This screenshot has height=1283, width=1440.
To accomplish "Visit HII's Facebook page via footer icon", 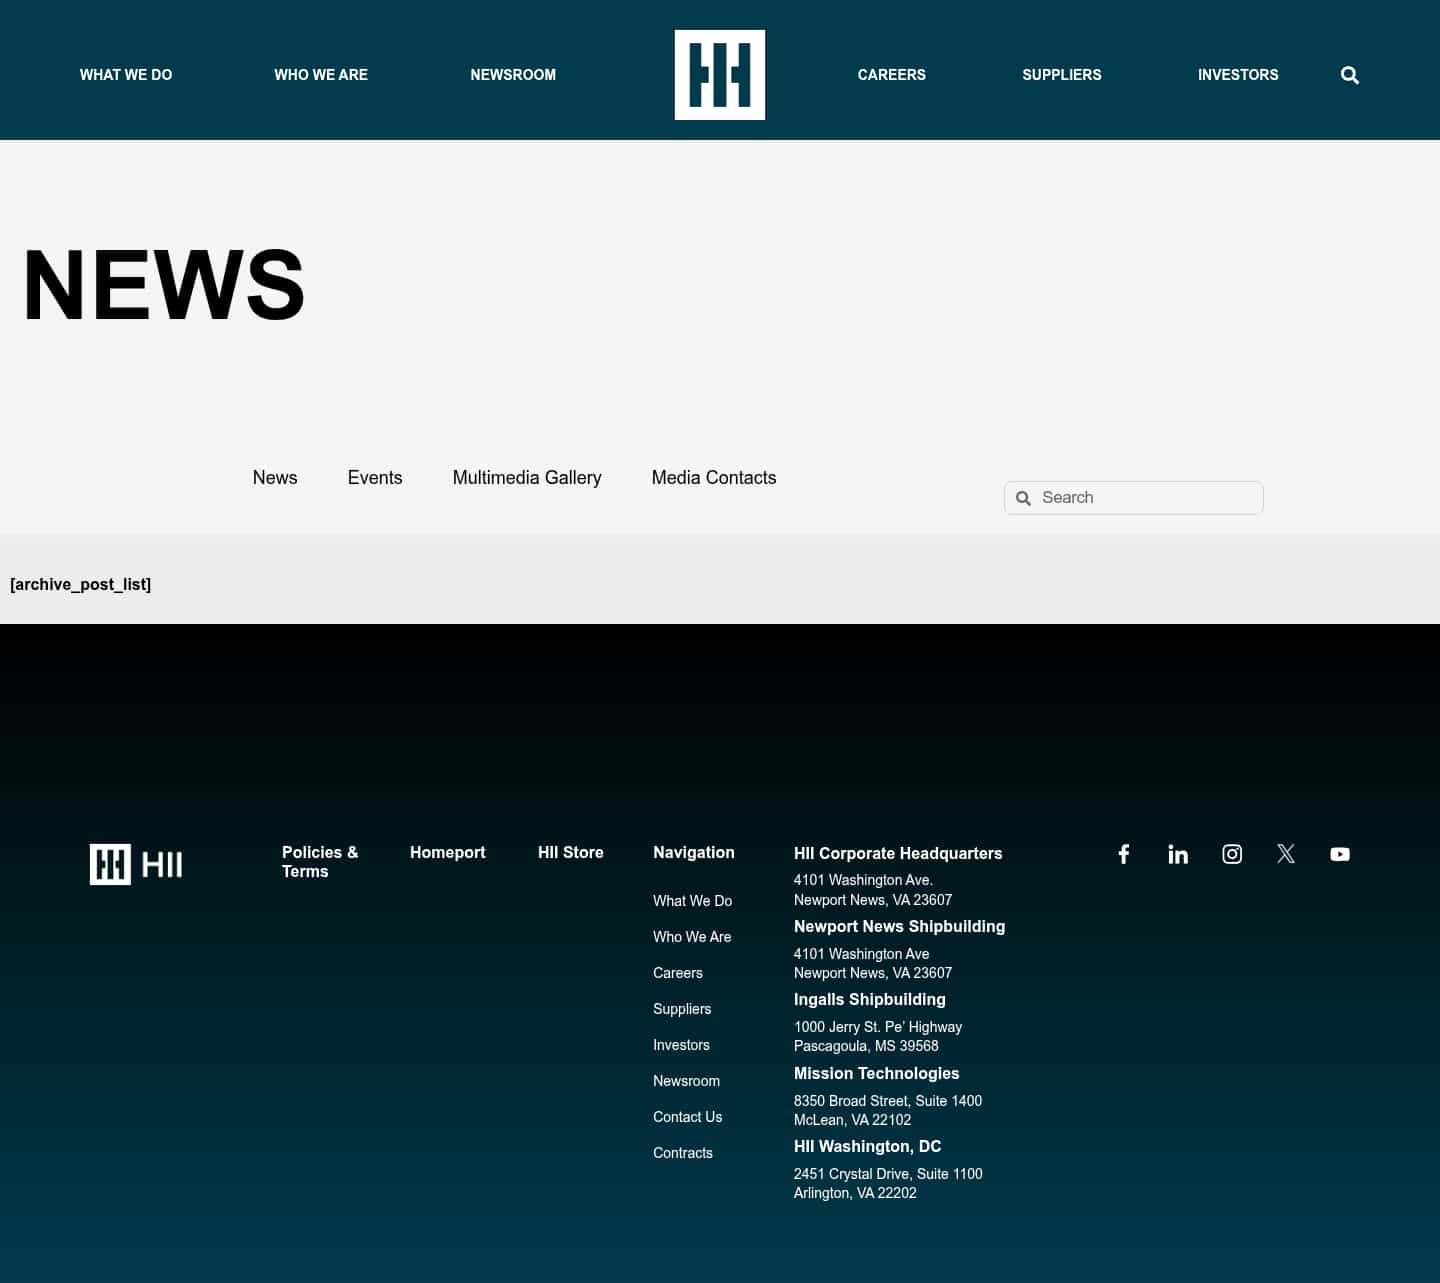I will pos(1123,854).
